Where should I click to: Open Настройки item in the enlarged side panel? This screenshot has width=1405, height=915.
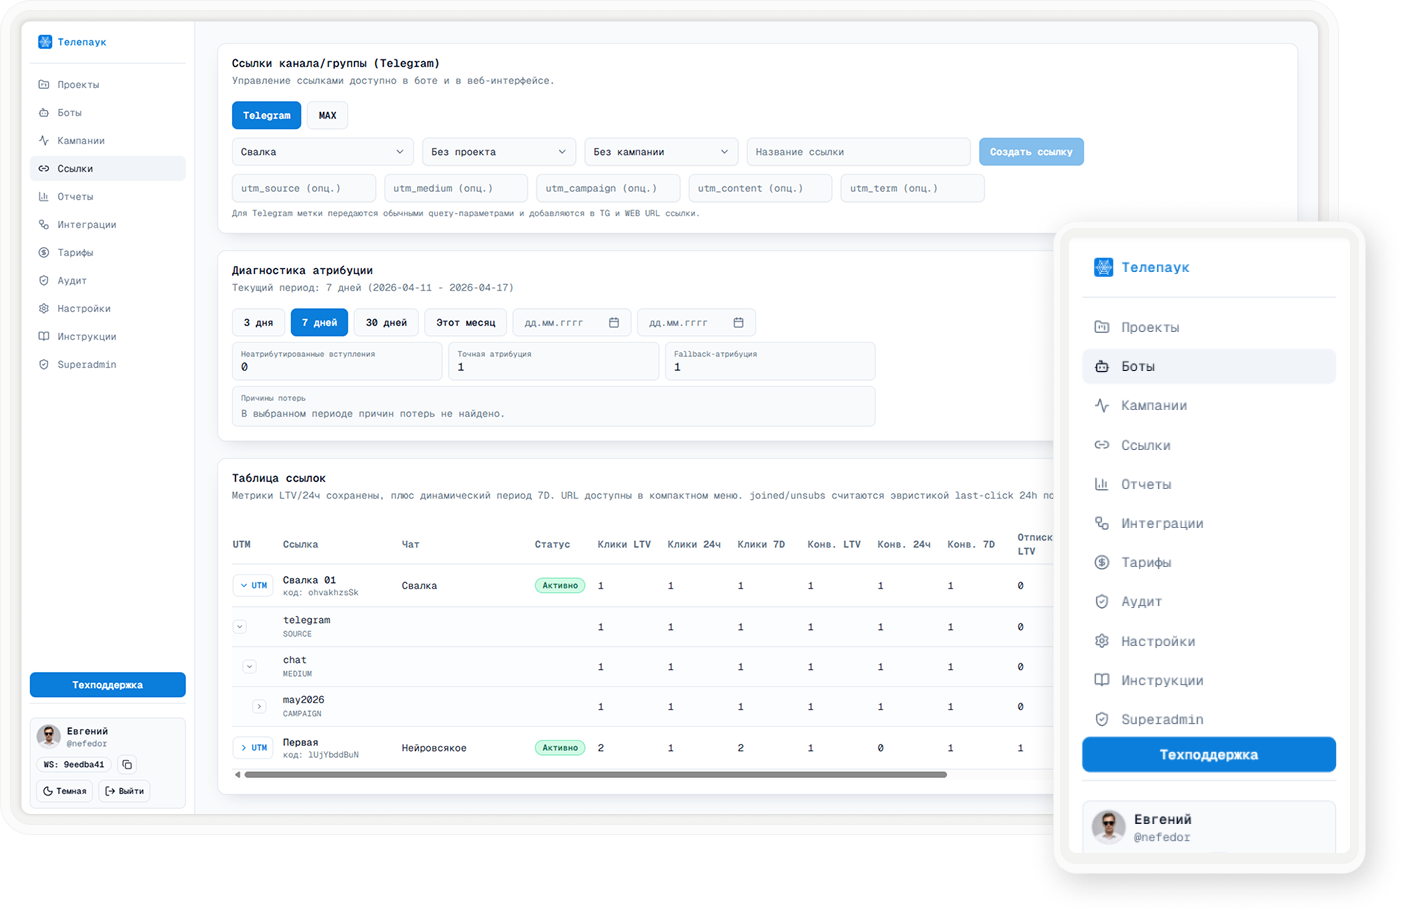(x=1209, y=641)
